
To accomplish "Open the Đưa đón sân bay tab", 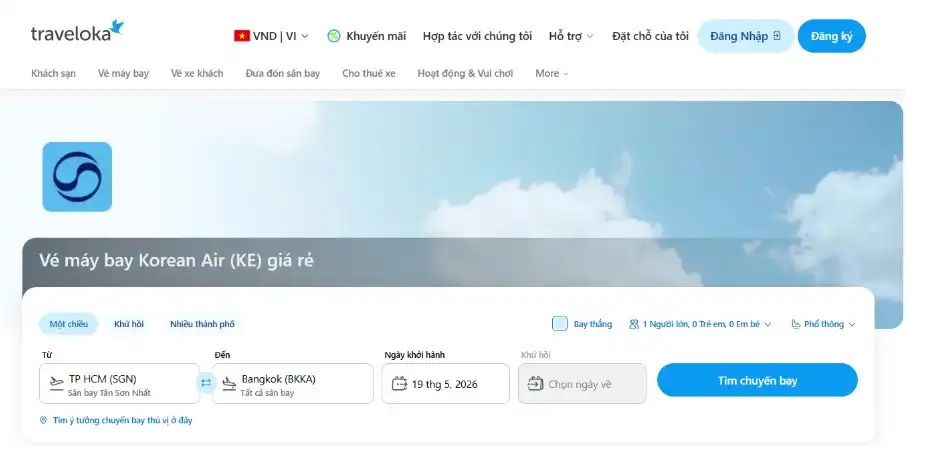I will pyautogui.click(x=283, y=73).
